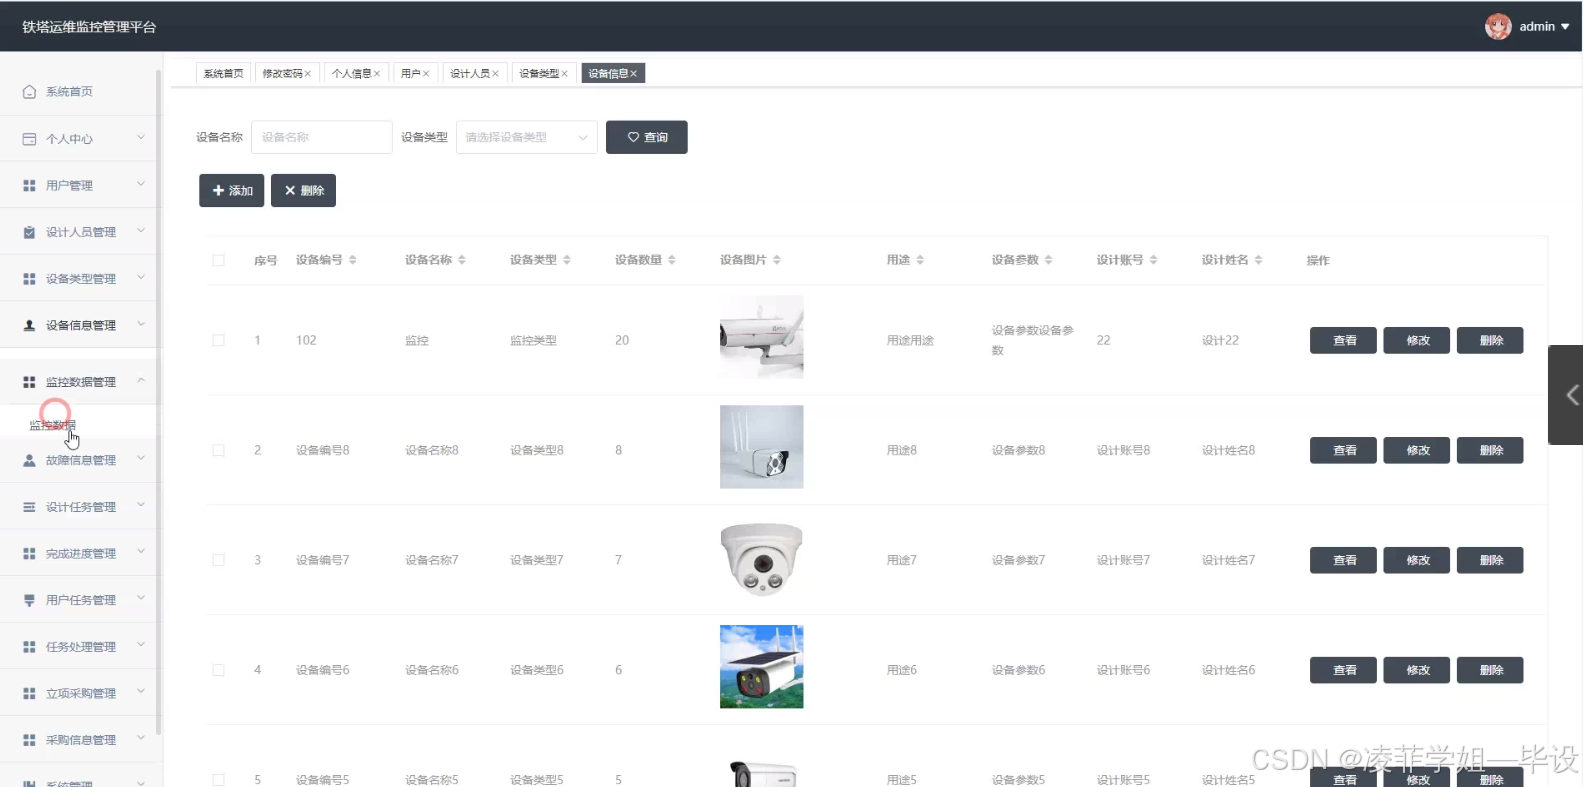Click the sidebar vertical scrollbar

click(x=158, y=400)
